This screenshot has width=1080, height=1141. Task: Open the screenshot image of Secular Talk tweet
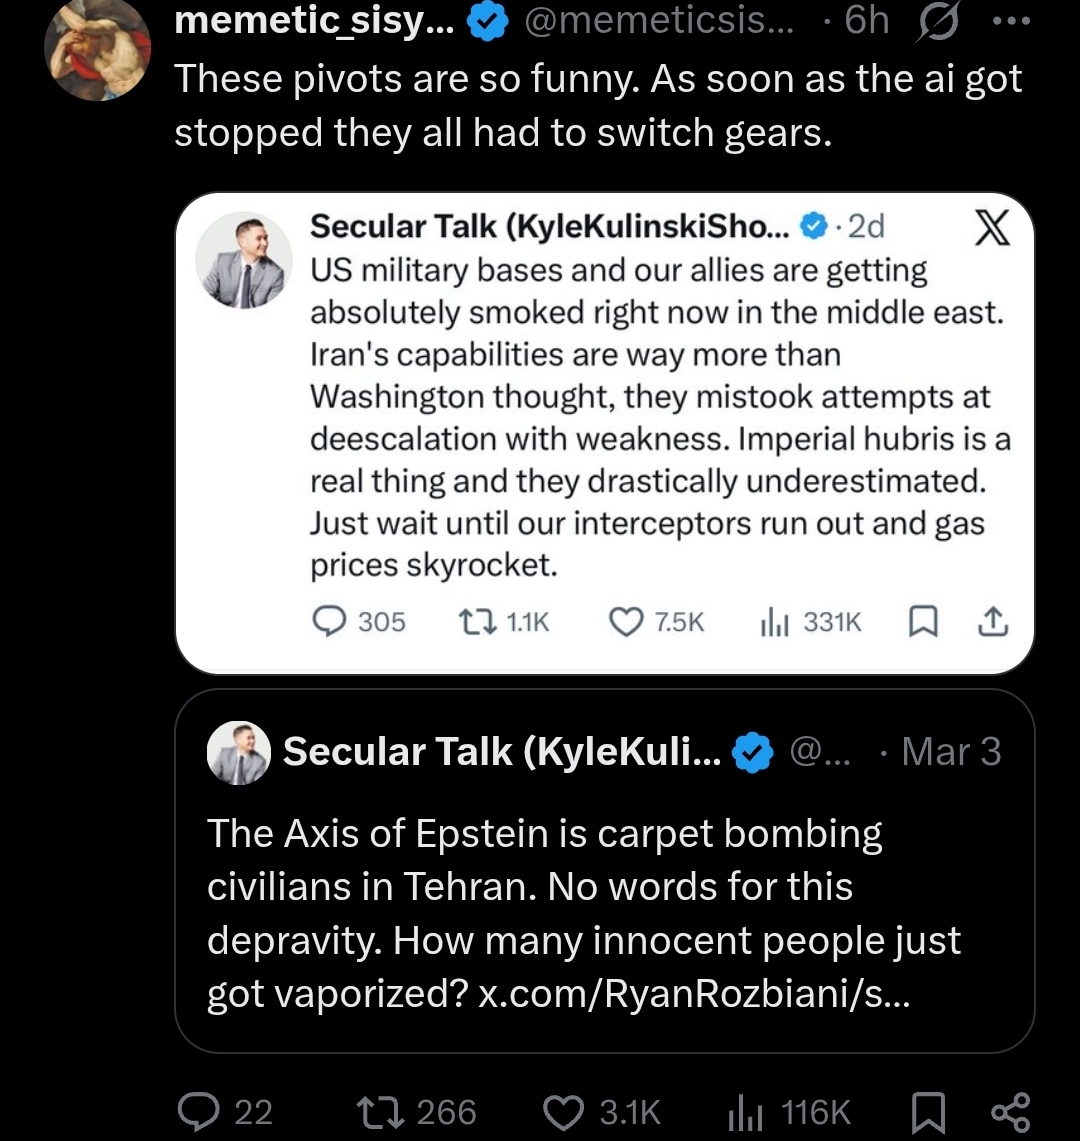pos(604,432)
